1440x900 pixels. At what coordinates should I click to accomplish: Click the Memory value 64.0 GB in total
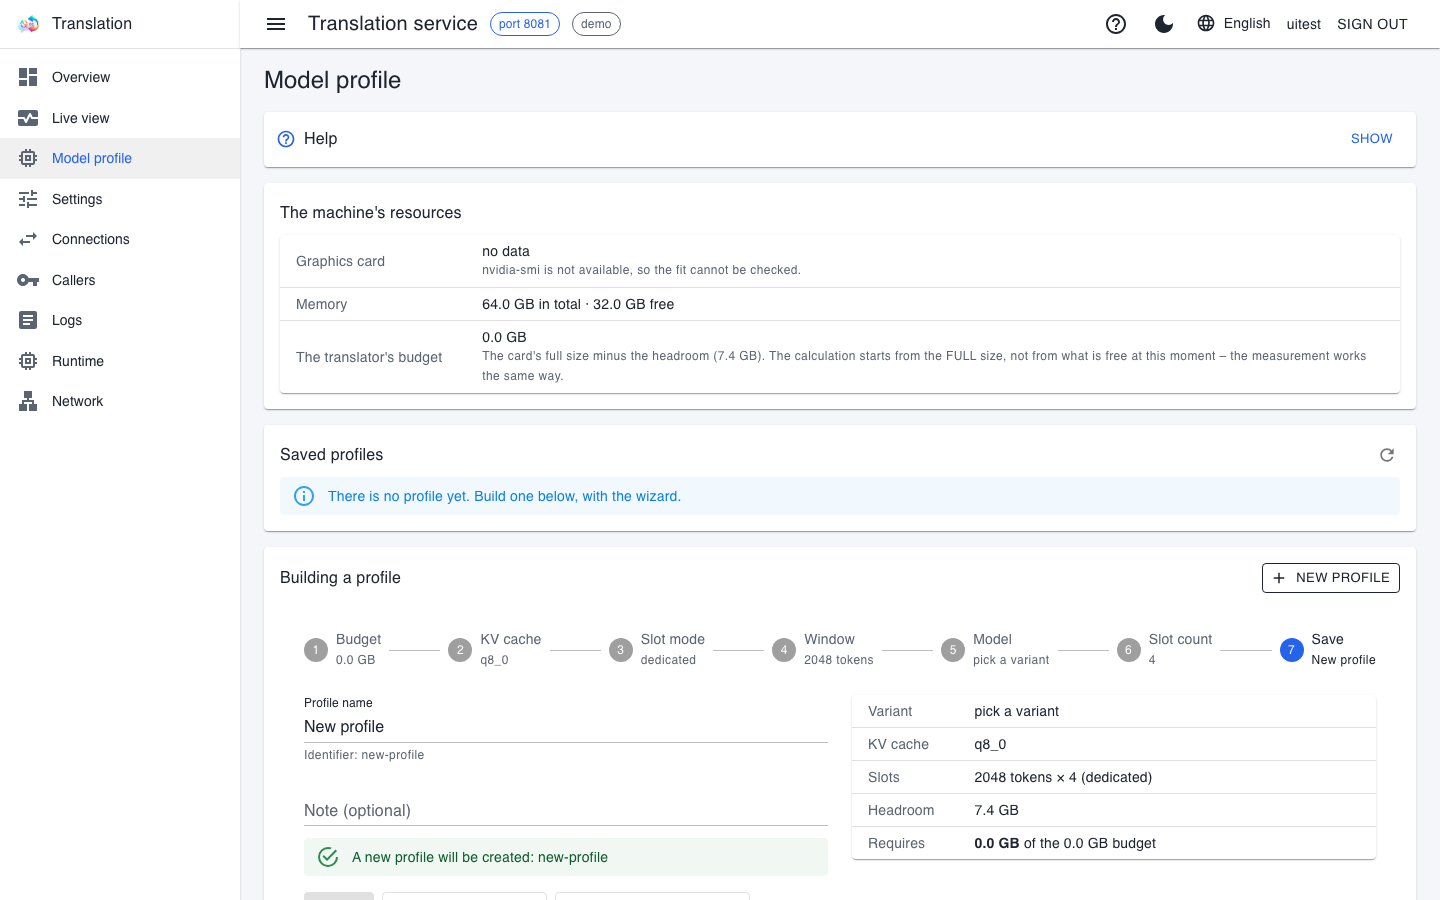pyautogui.click(x=578, y=304)
